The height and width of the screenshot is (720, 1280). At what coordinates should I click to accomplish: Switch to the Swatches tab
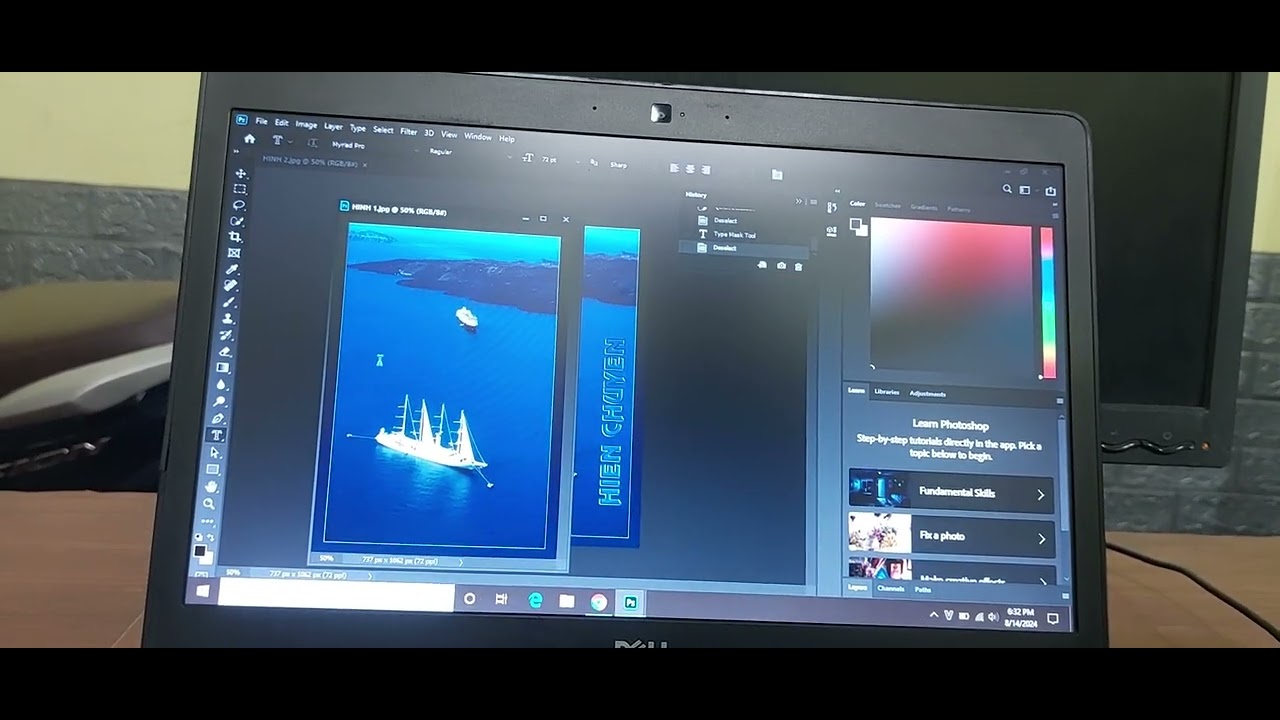pos(888,205)
